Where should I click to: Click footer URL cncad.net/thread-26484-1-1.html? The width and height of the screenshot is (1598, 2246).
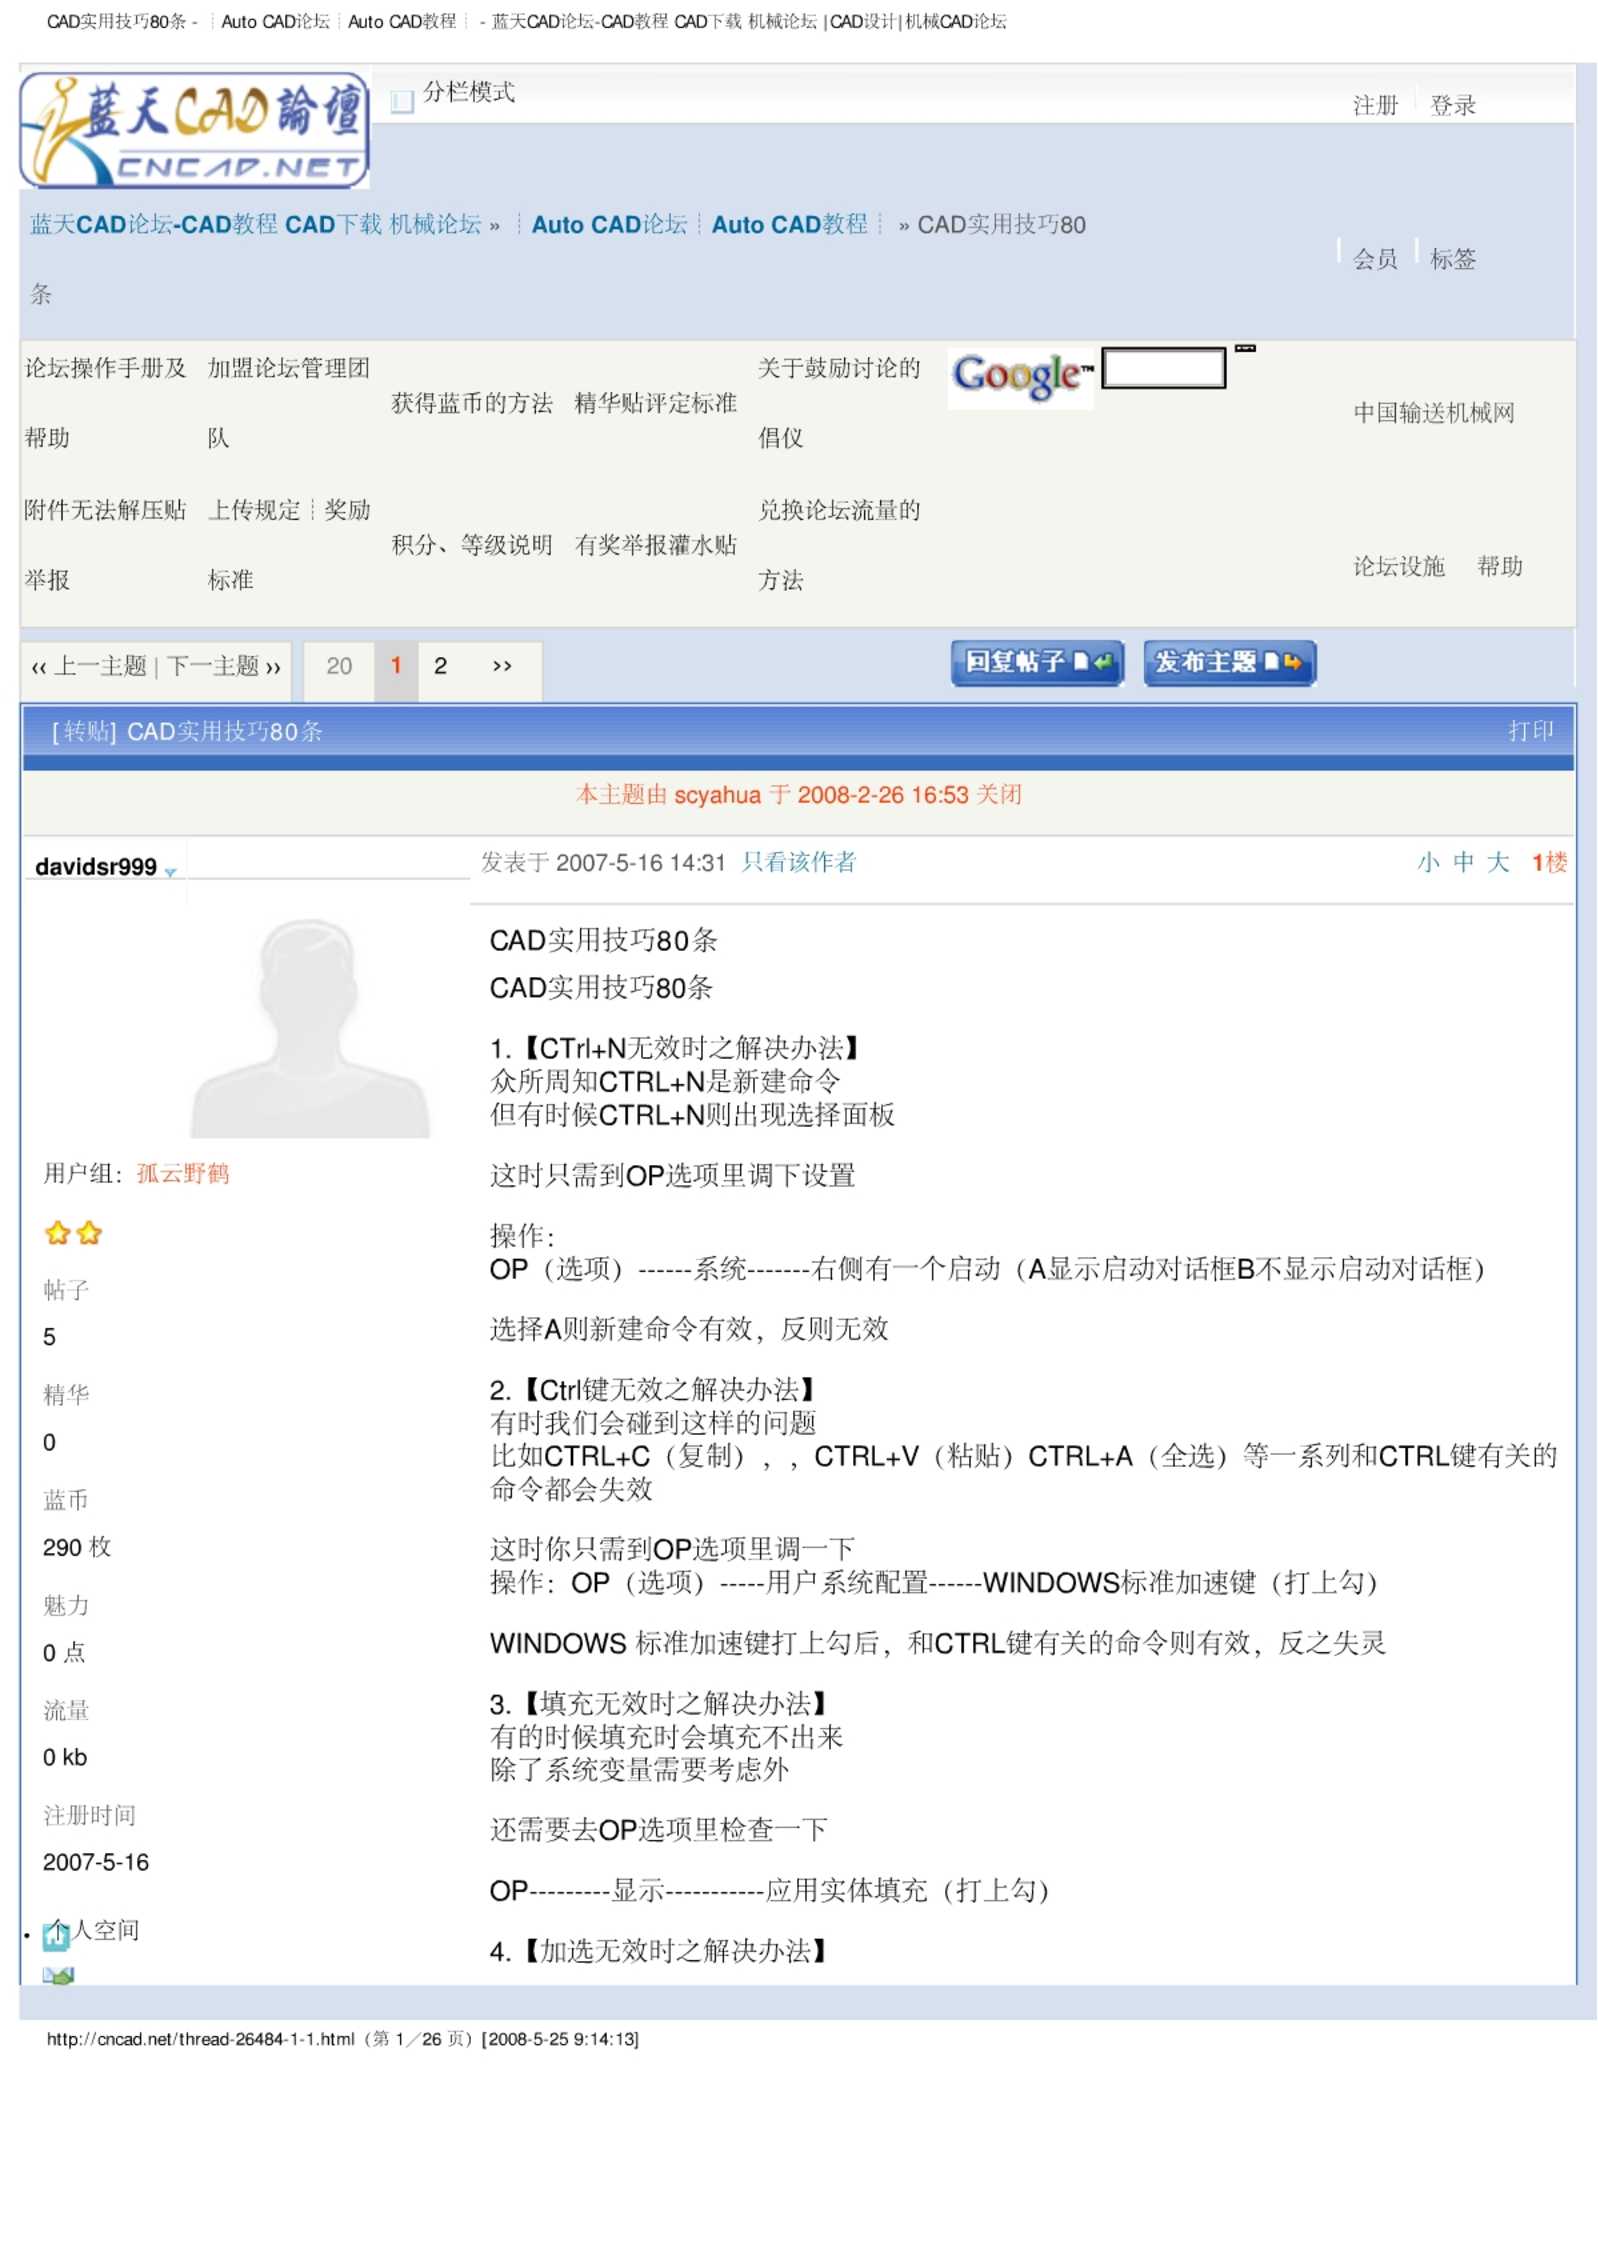pyautogui.click(x=200, y=2039)
